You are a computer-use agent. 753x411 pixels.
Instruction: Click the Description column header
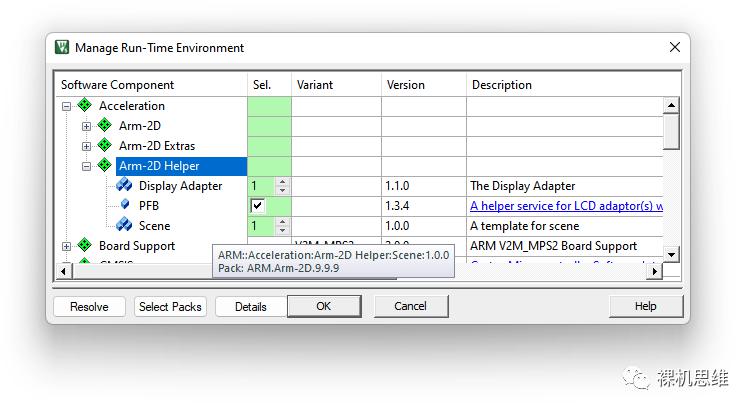[502, 85]
